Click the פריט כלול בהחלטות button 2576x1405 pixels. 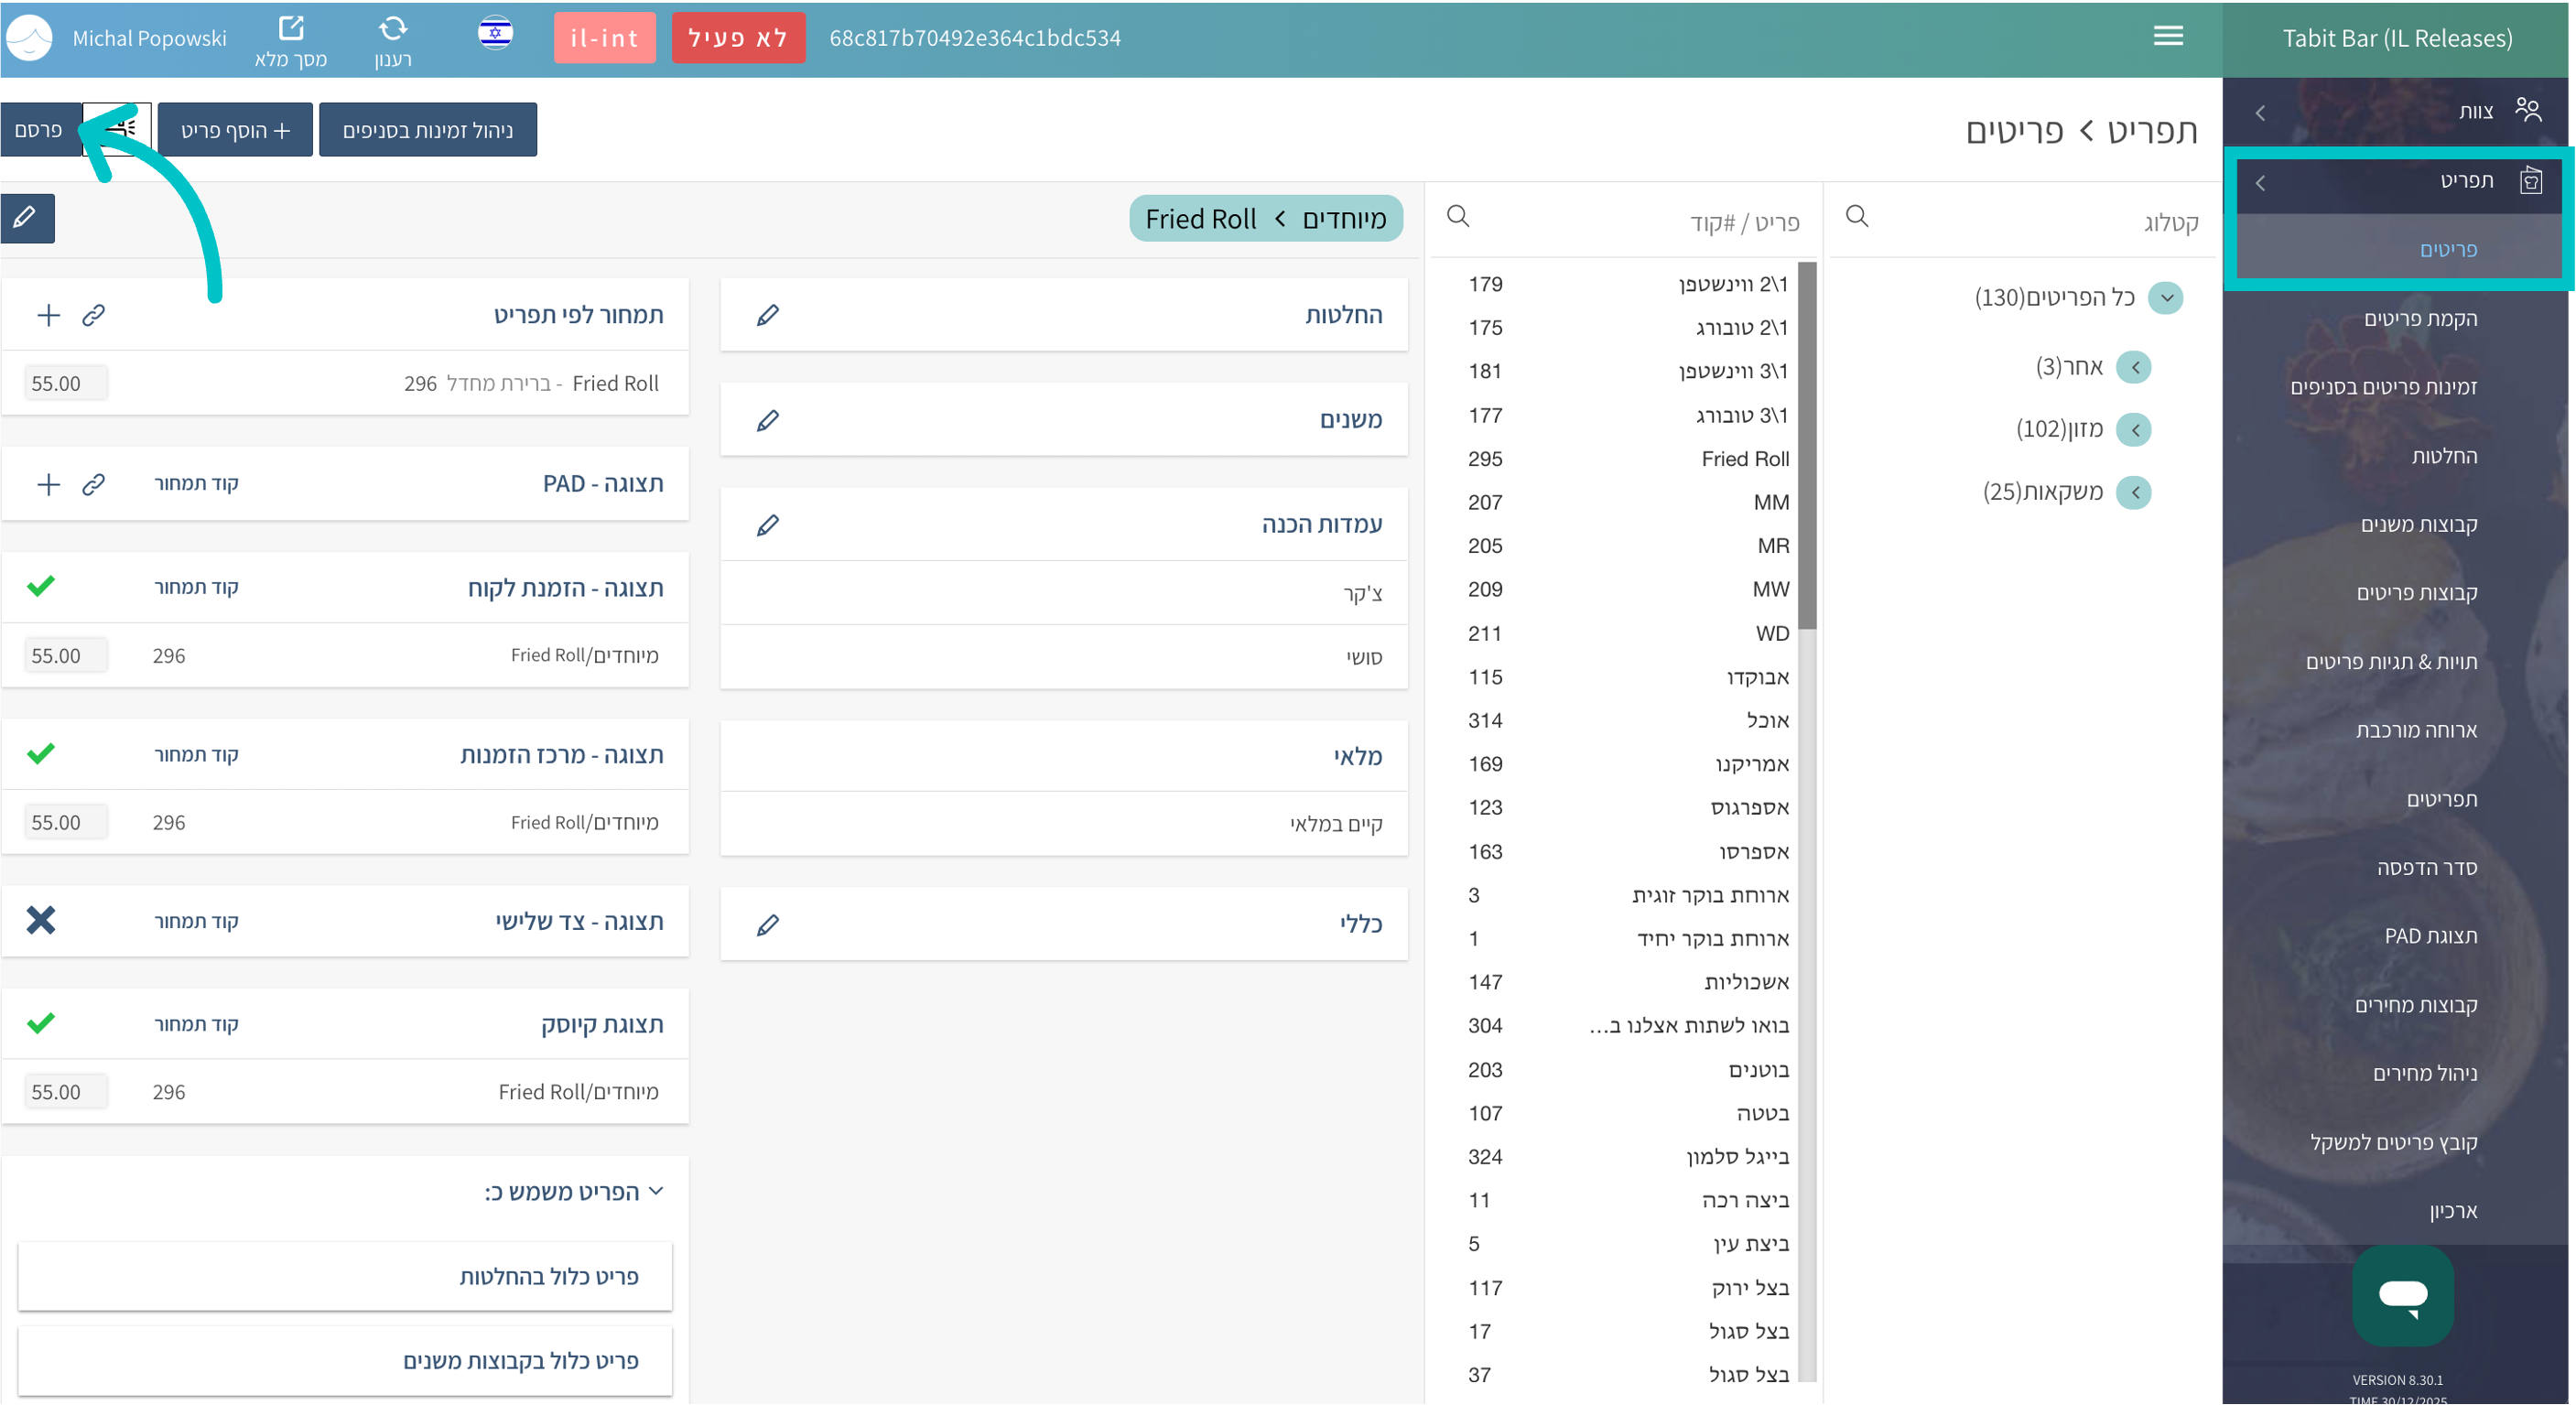(x=345, y=1276)
